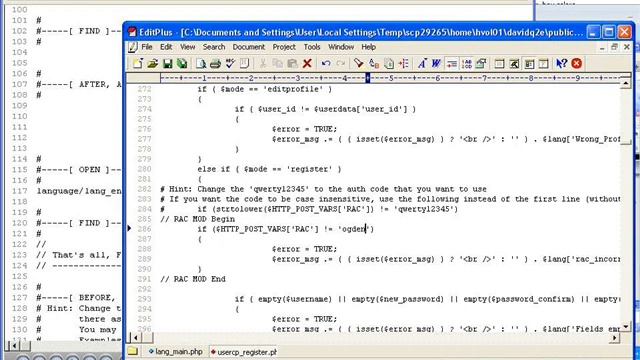This screenshot has height=360, width=640.
Task: Open the Tools menu
Action: coord(312,47)
